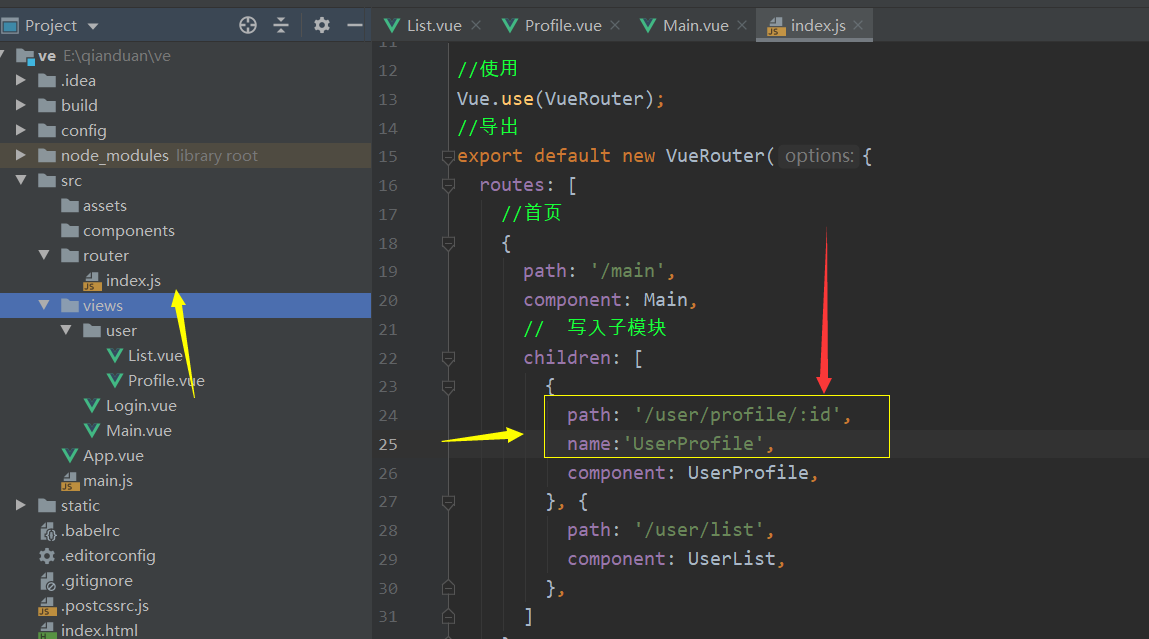Open the .gitignore file
Screen dimensions: 1149x639
point(97,580)
